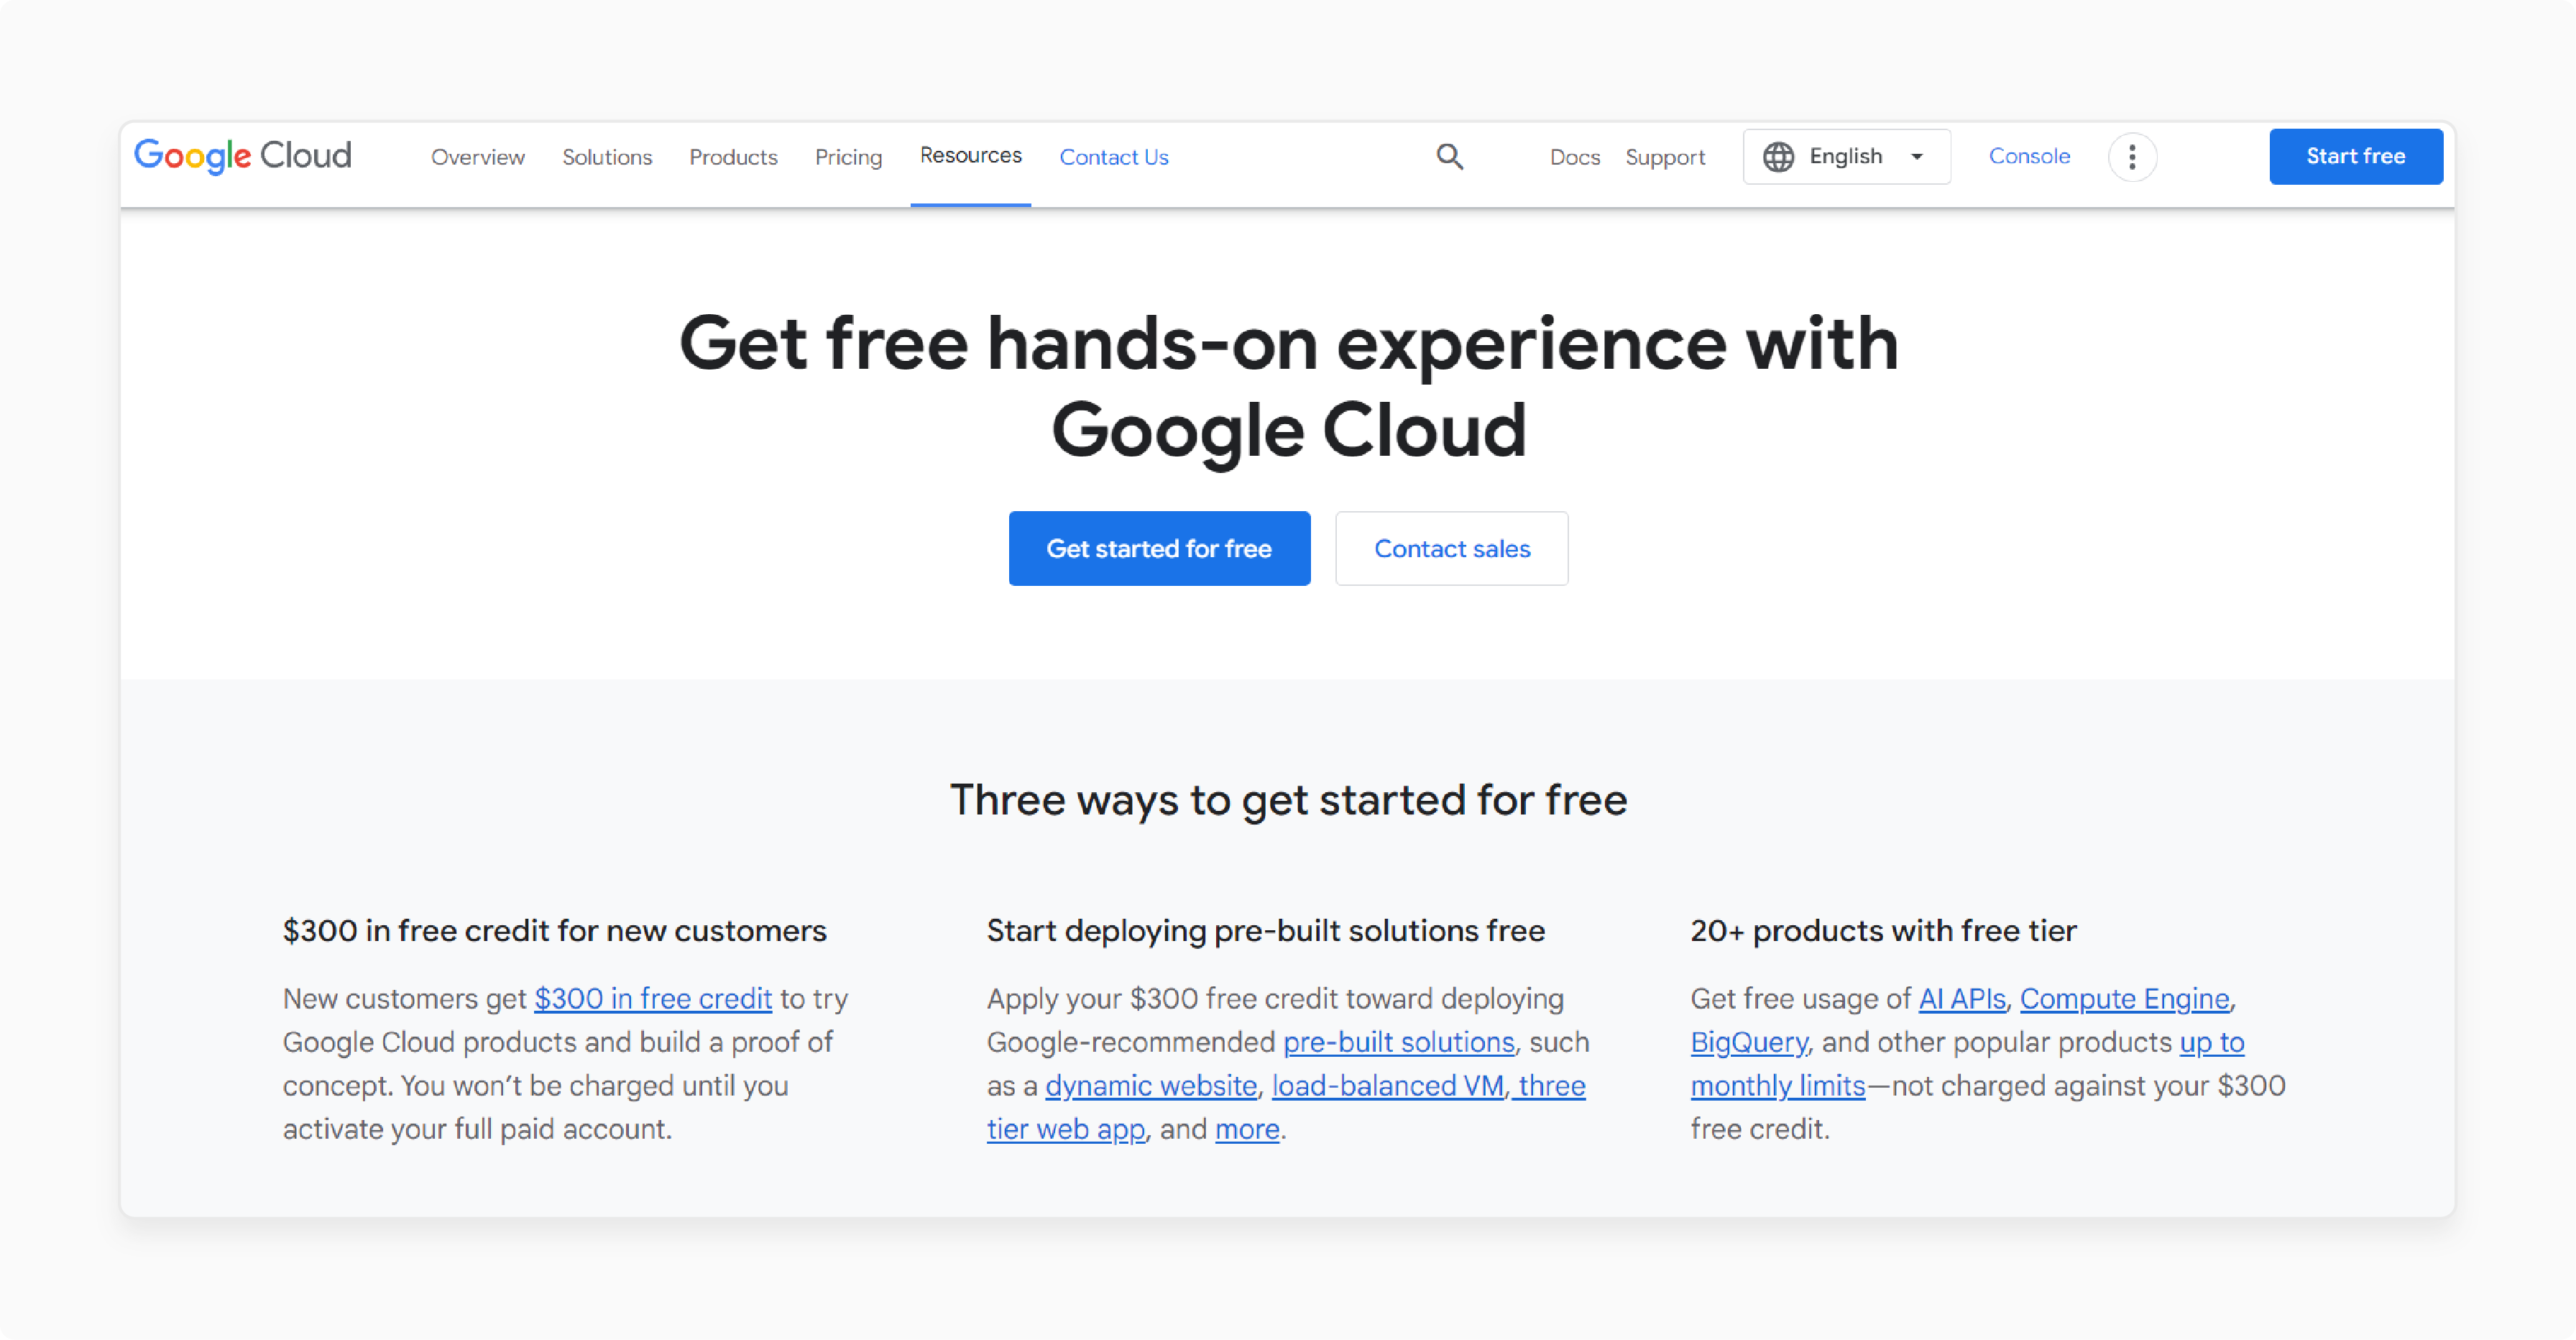This screenshot has width=2576, height=1340.
Task: Click the Support link in top nav
Action: tap(1665, 155)
